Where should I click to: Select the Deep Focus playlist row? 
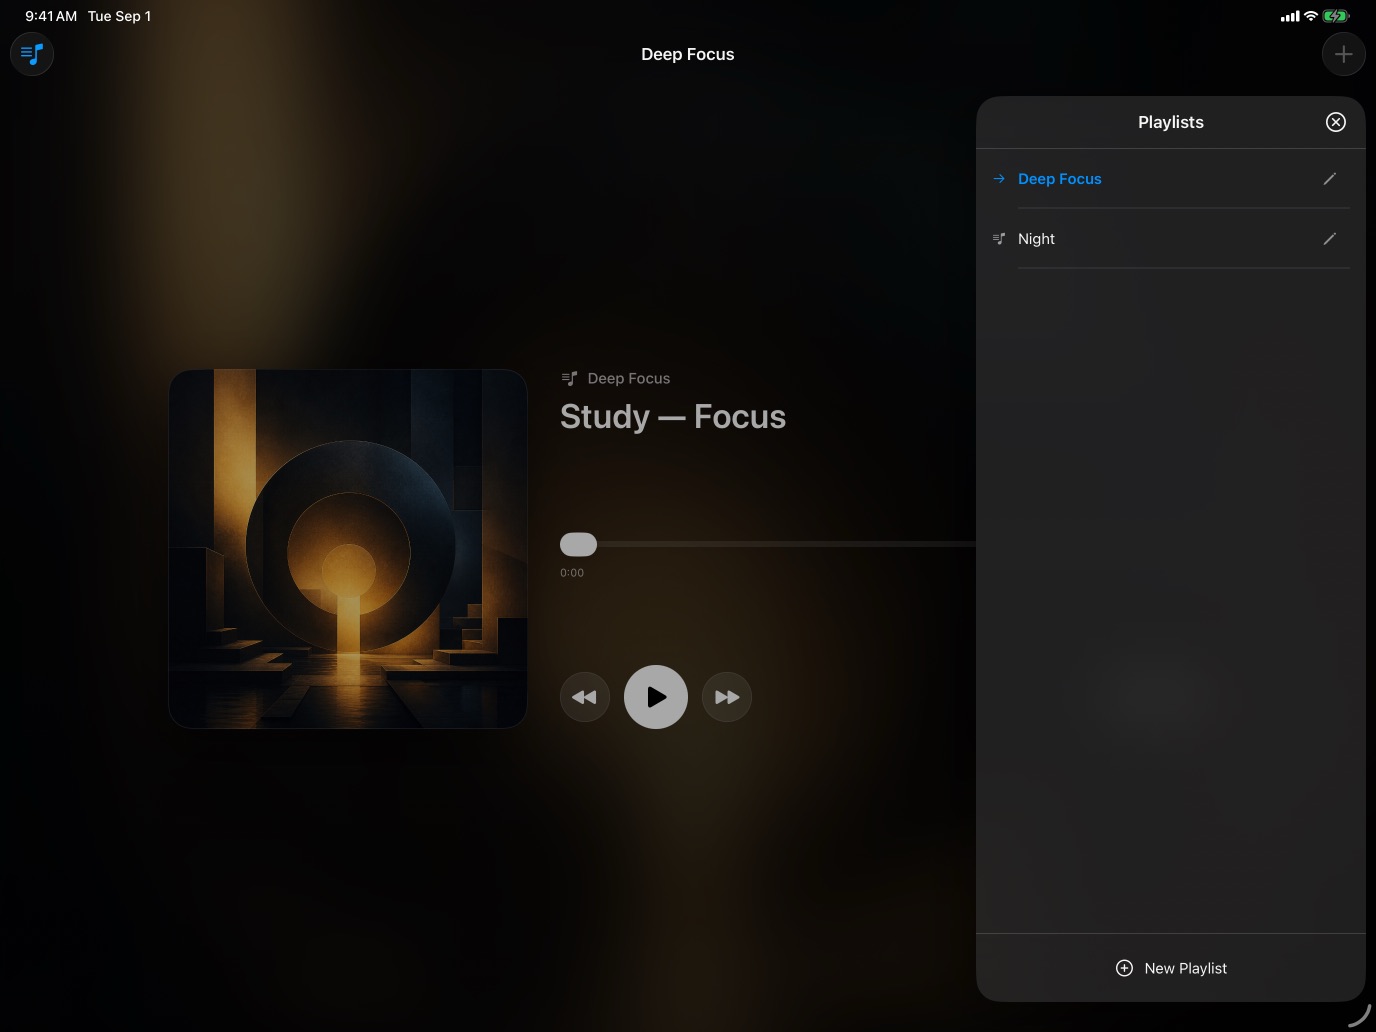pyautogui.click(x=1170, y=179)
